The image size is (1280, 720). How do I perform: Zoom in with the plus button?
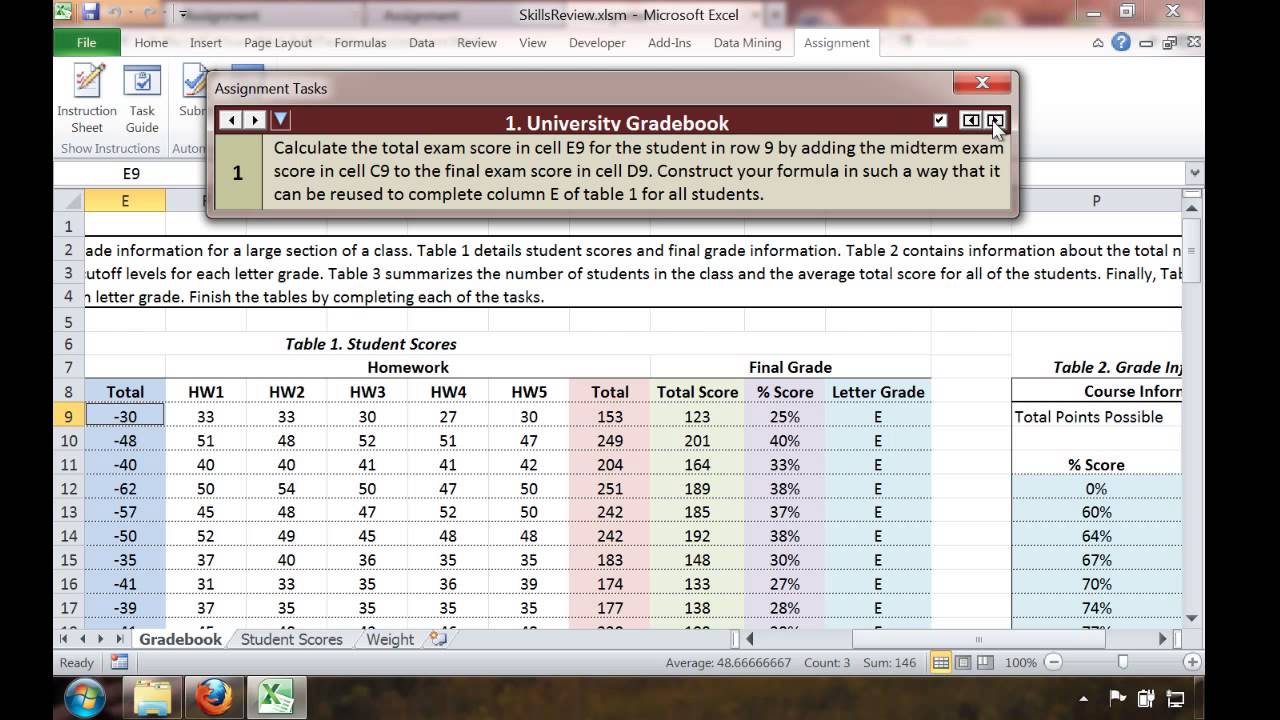tap(1192, 662)
